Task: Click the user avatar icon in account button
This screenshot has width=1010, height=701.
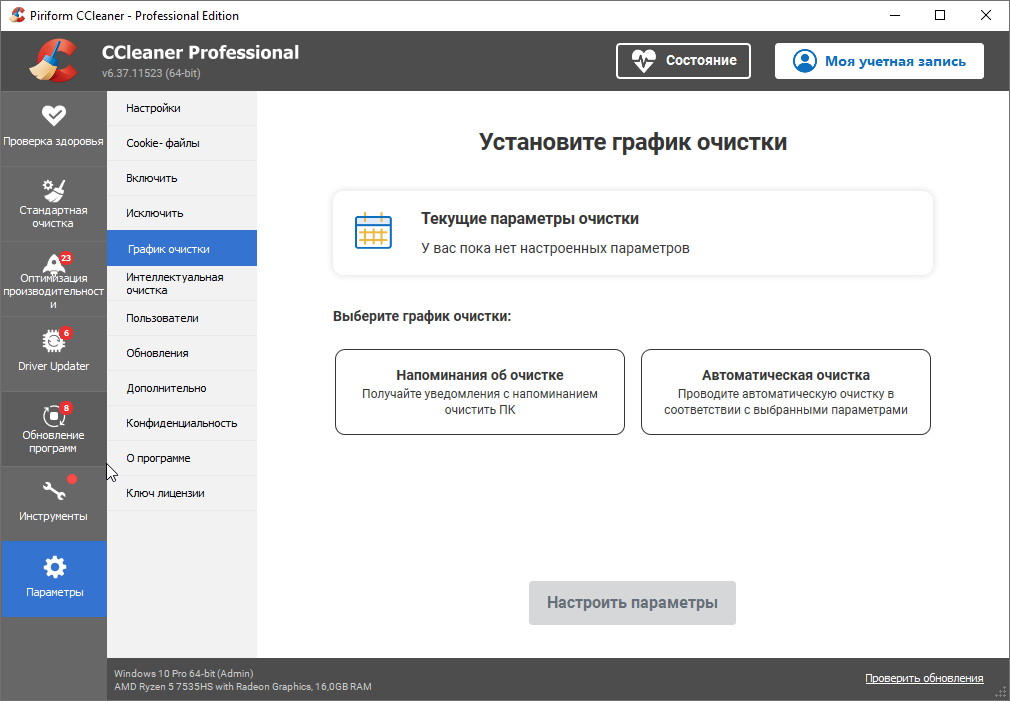Action: coord(805,61)
